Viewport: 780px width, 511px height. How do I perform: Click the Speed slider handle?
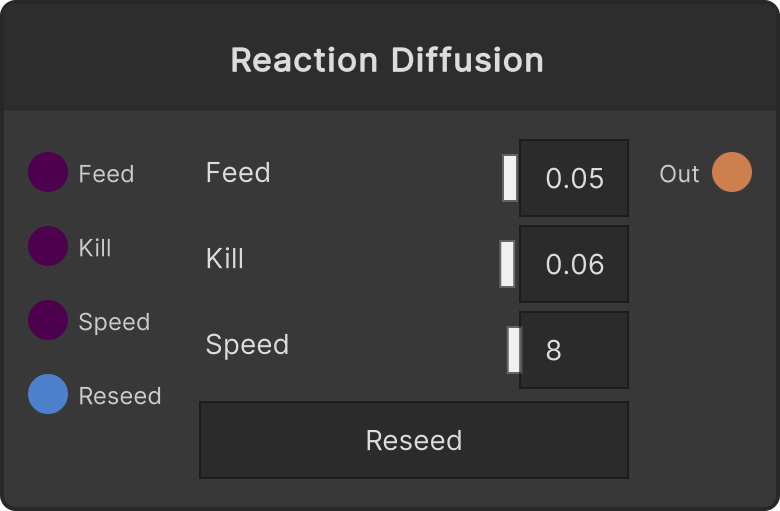coord(514,350)
